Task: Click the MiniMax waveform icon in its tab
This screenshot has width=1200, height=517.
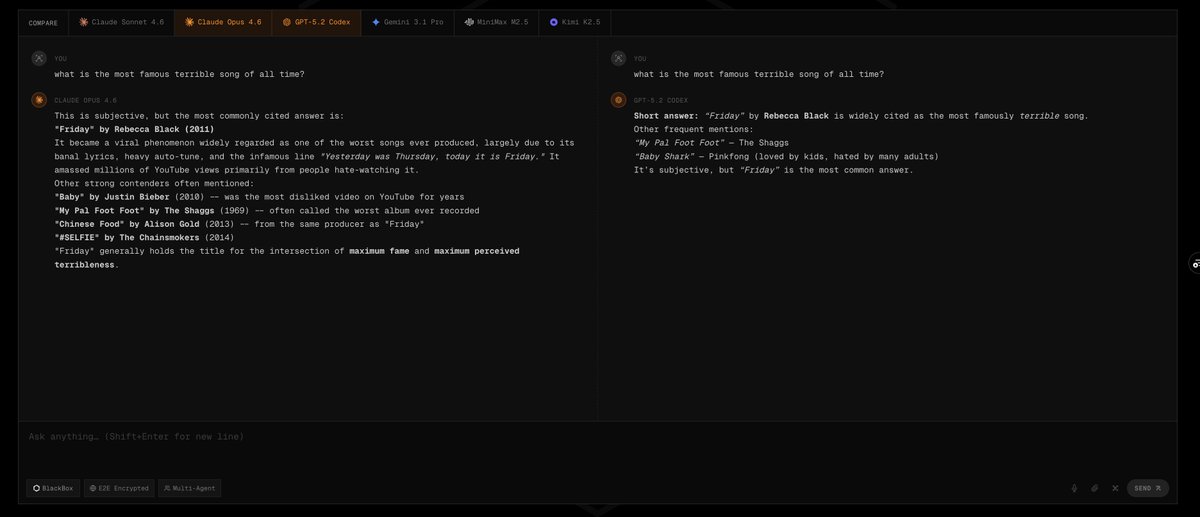Action: click(x=469, y=22)
